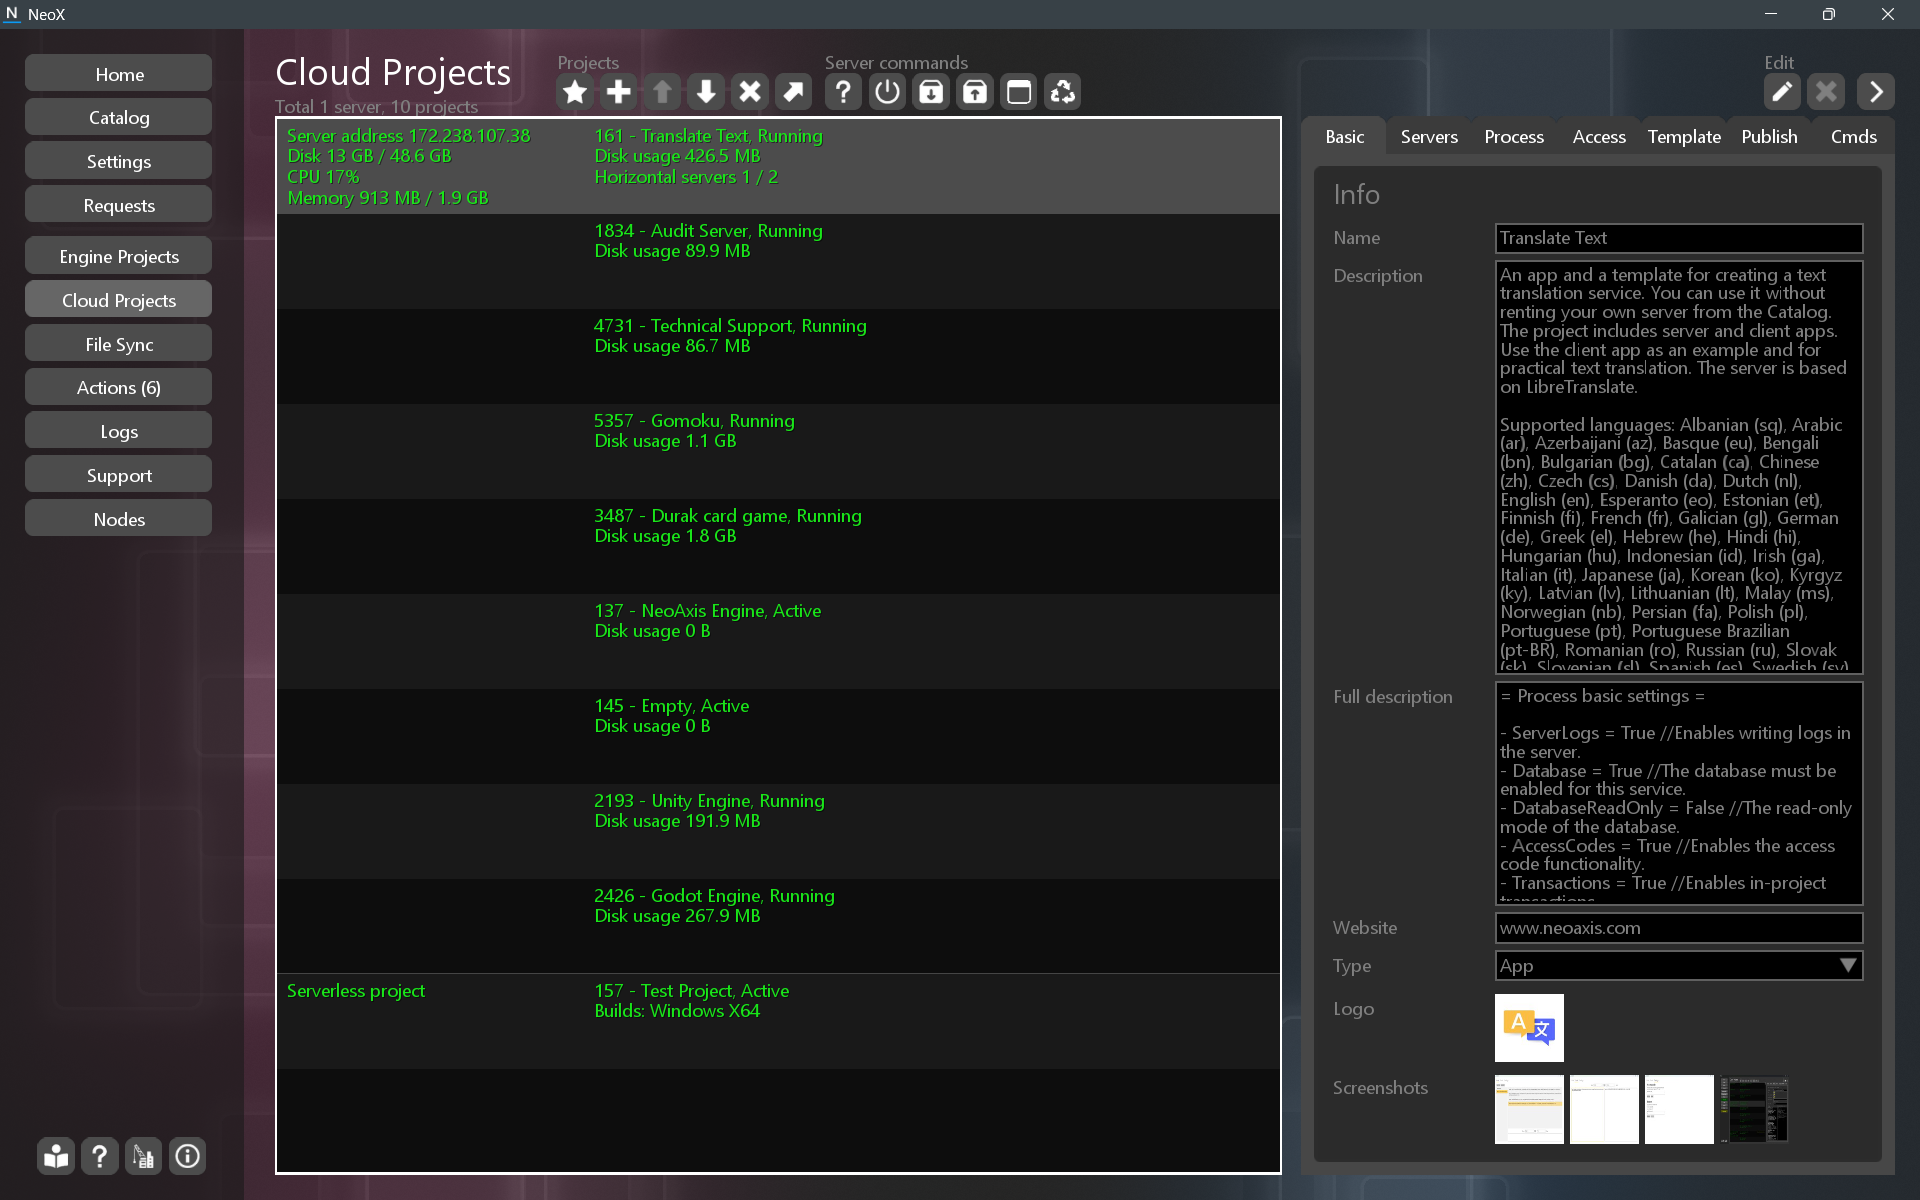The height and width of the screenshot is (1200, 1920).
Task: Switch to the Servers tab
Action: point(1428,137)
